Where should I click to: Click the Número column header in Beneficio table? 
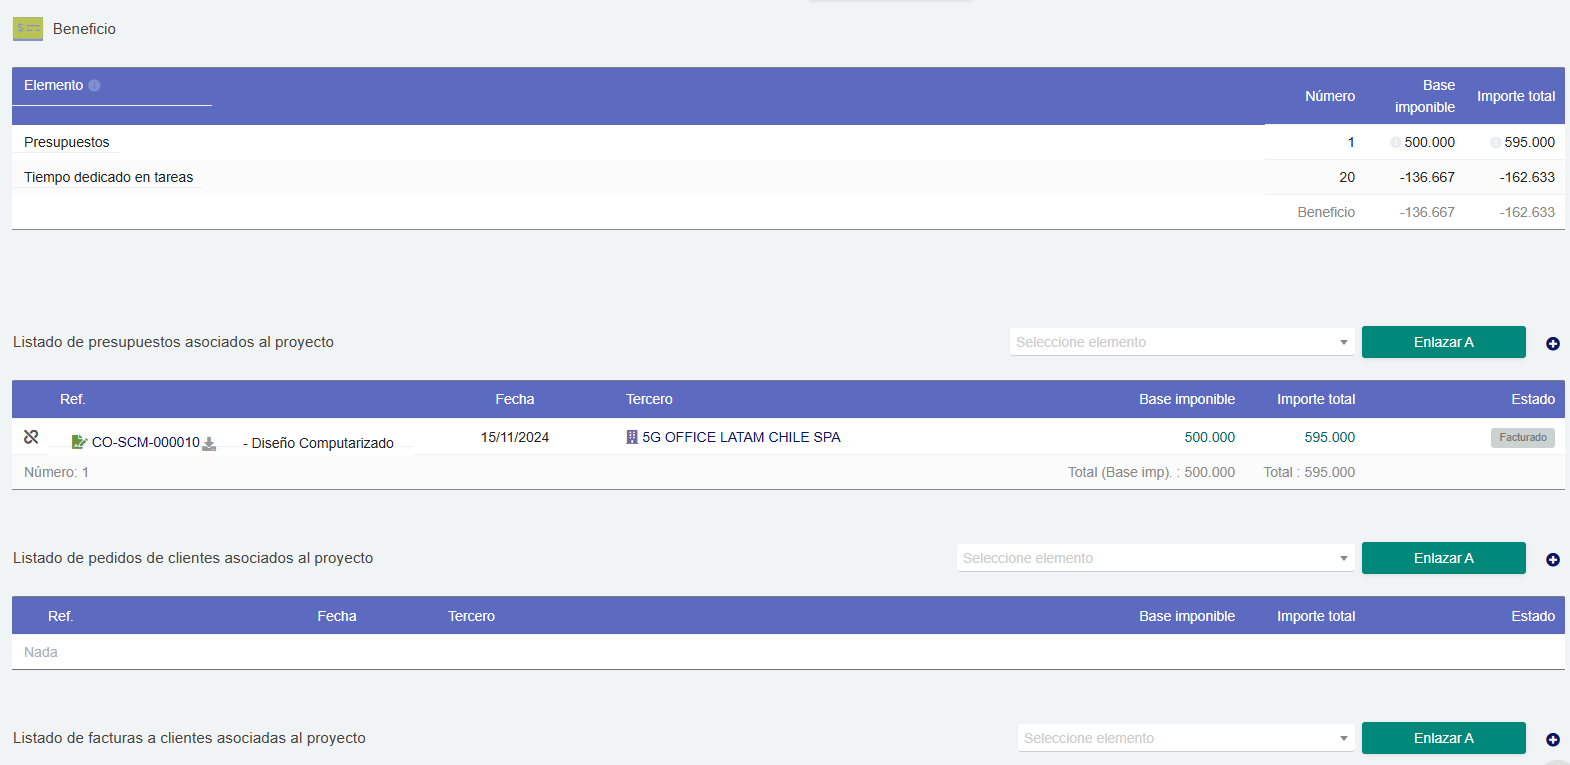(1330, 96)
